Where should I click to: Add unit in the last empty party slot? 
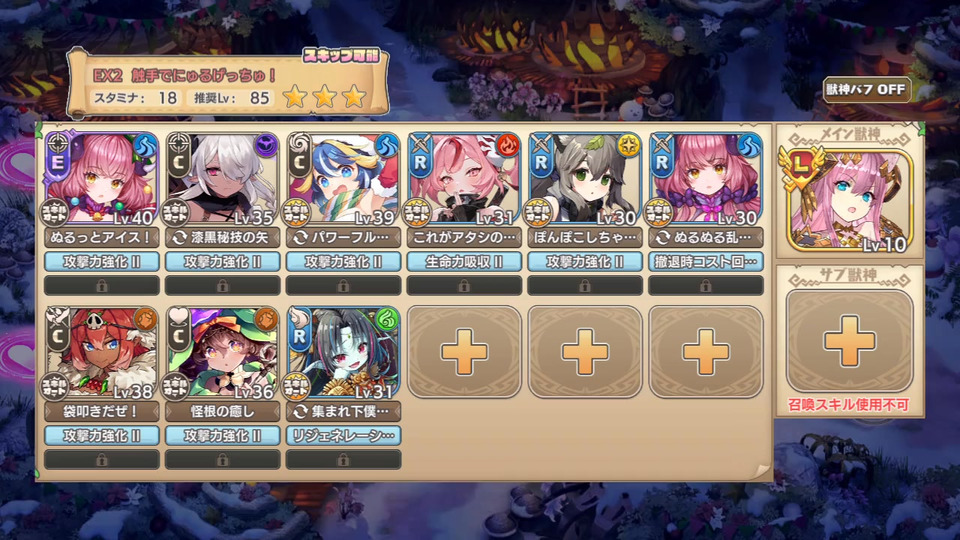point(706,352)
